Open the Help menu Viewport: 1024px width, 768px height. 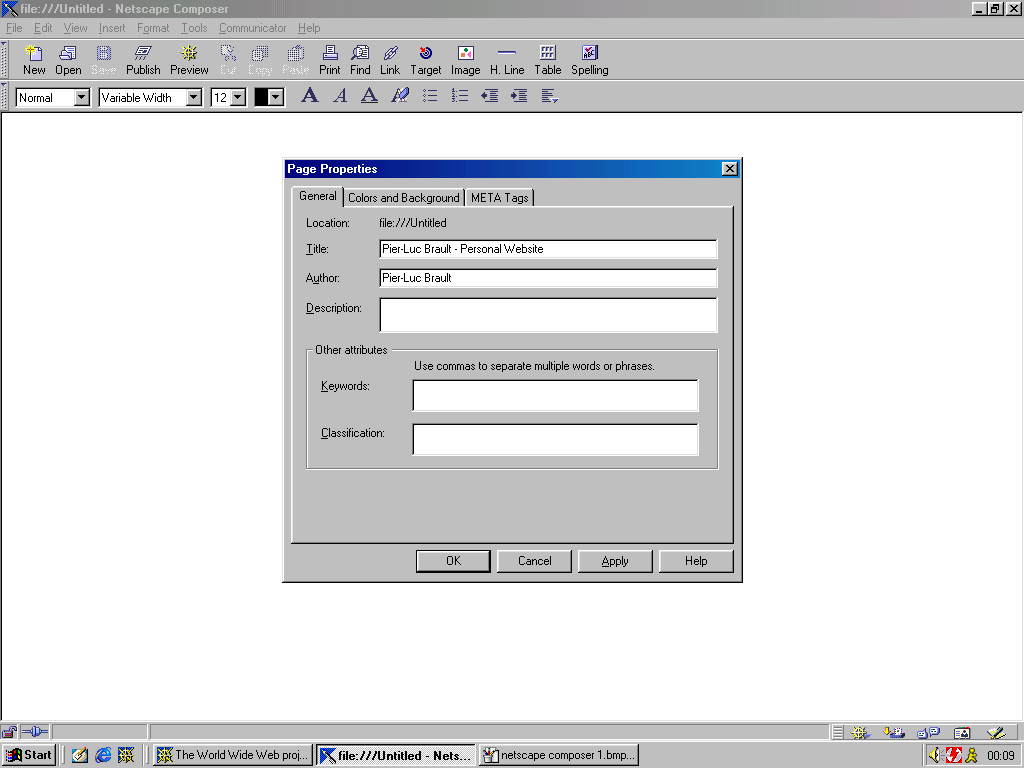click(x=309, y=28)
